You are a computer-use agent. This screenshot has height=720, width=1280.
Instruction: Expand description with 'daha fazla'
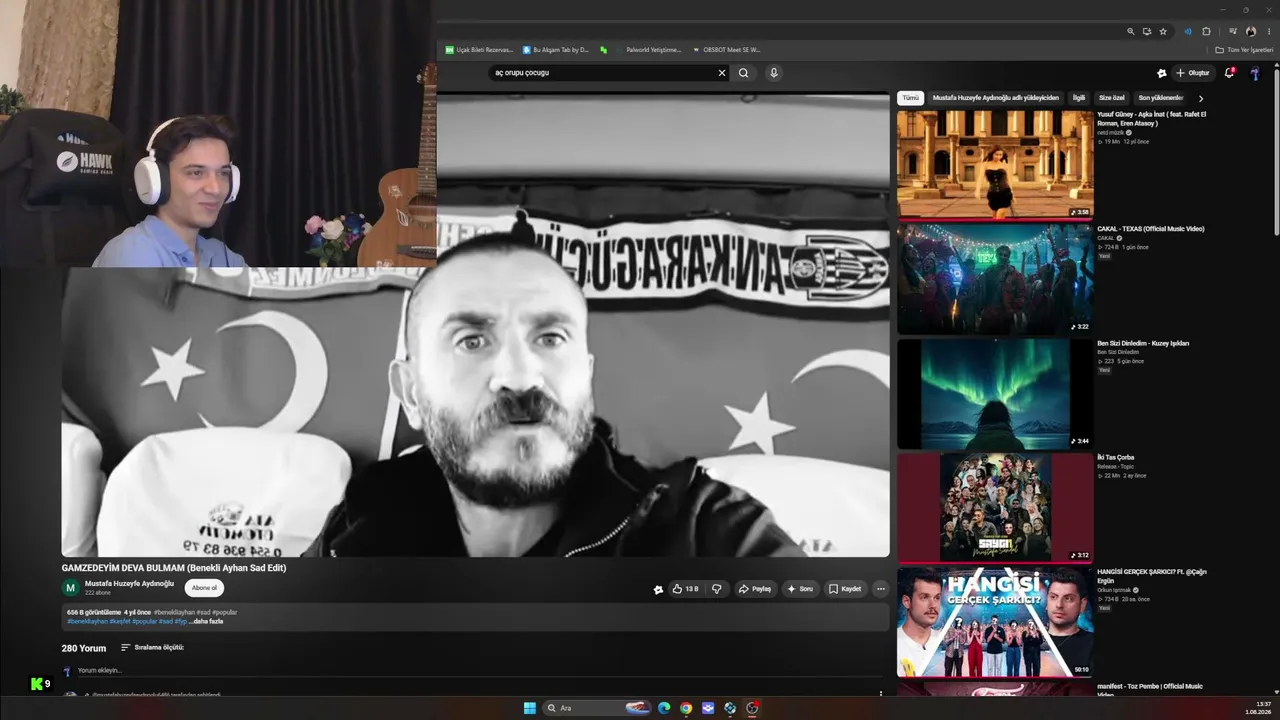207,621
